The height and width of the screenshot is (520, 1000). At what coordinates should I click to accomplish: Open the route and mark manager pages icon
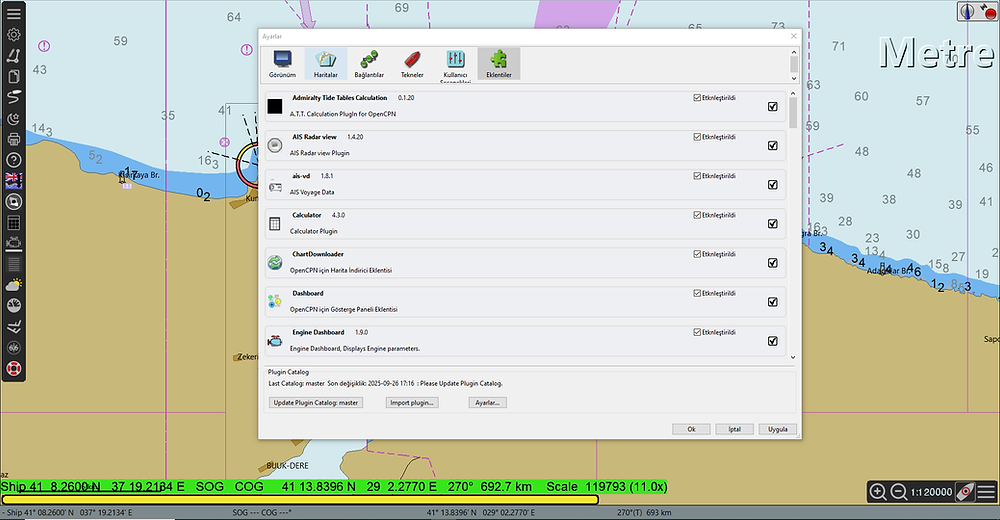pyautogui.click(x=13, y=77)
